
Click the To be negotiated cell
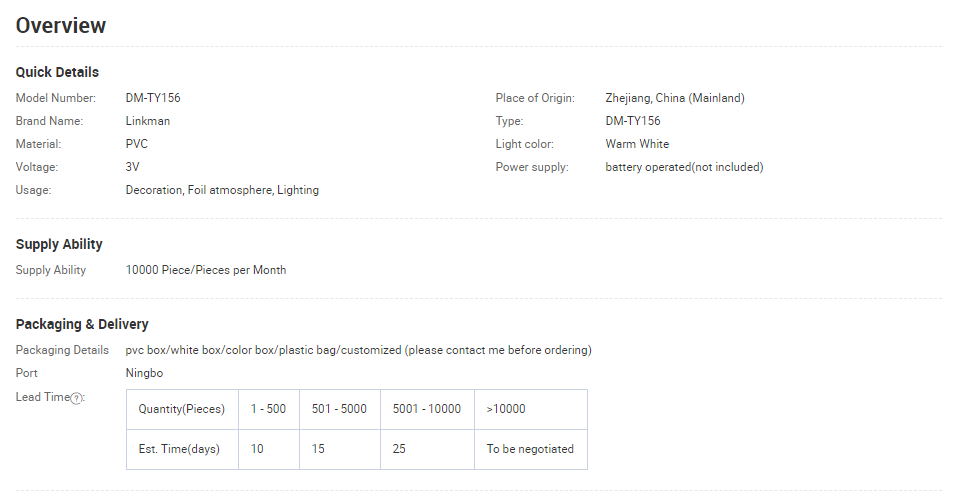point(530,449)
